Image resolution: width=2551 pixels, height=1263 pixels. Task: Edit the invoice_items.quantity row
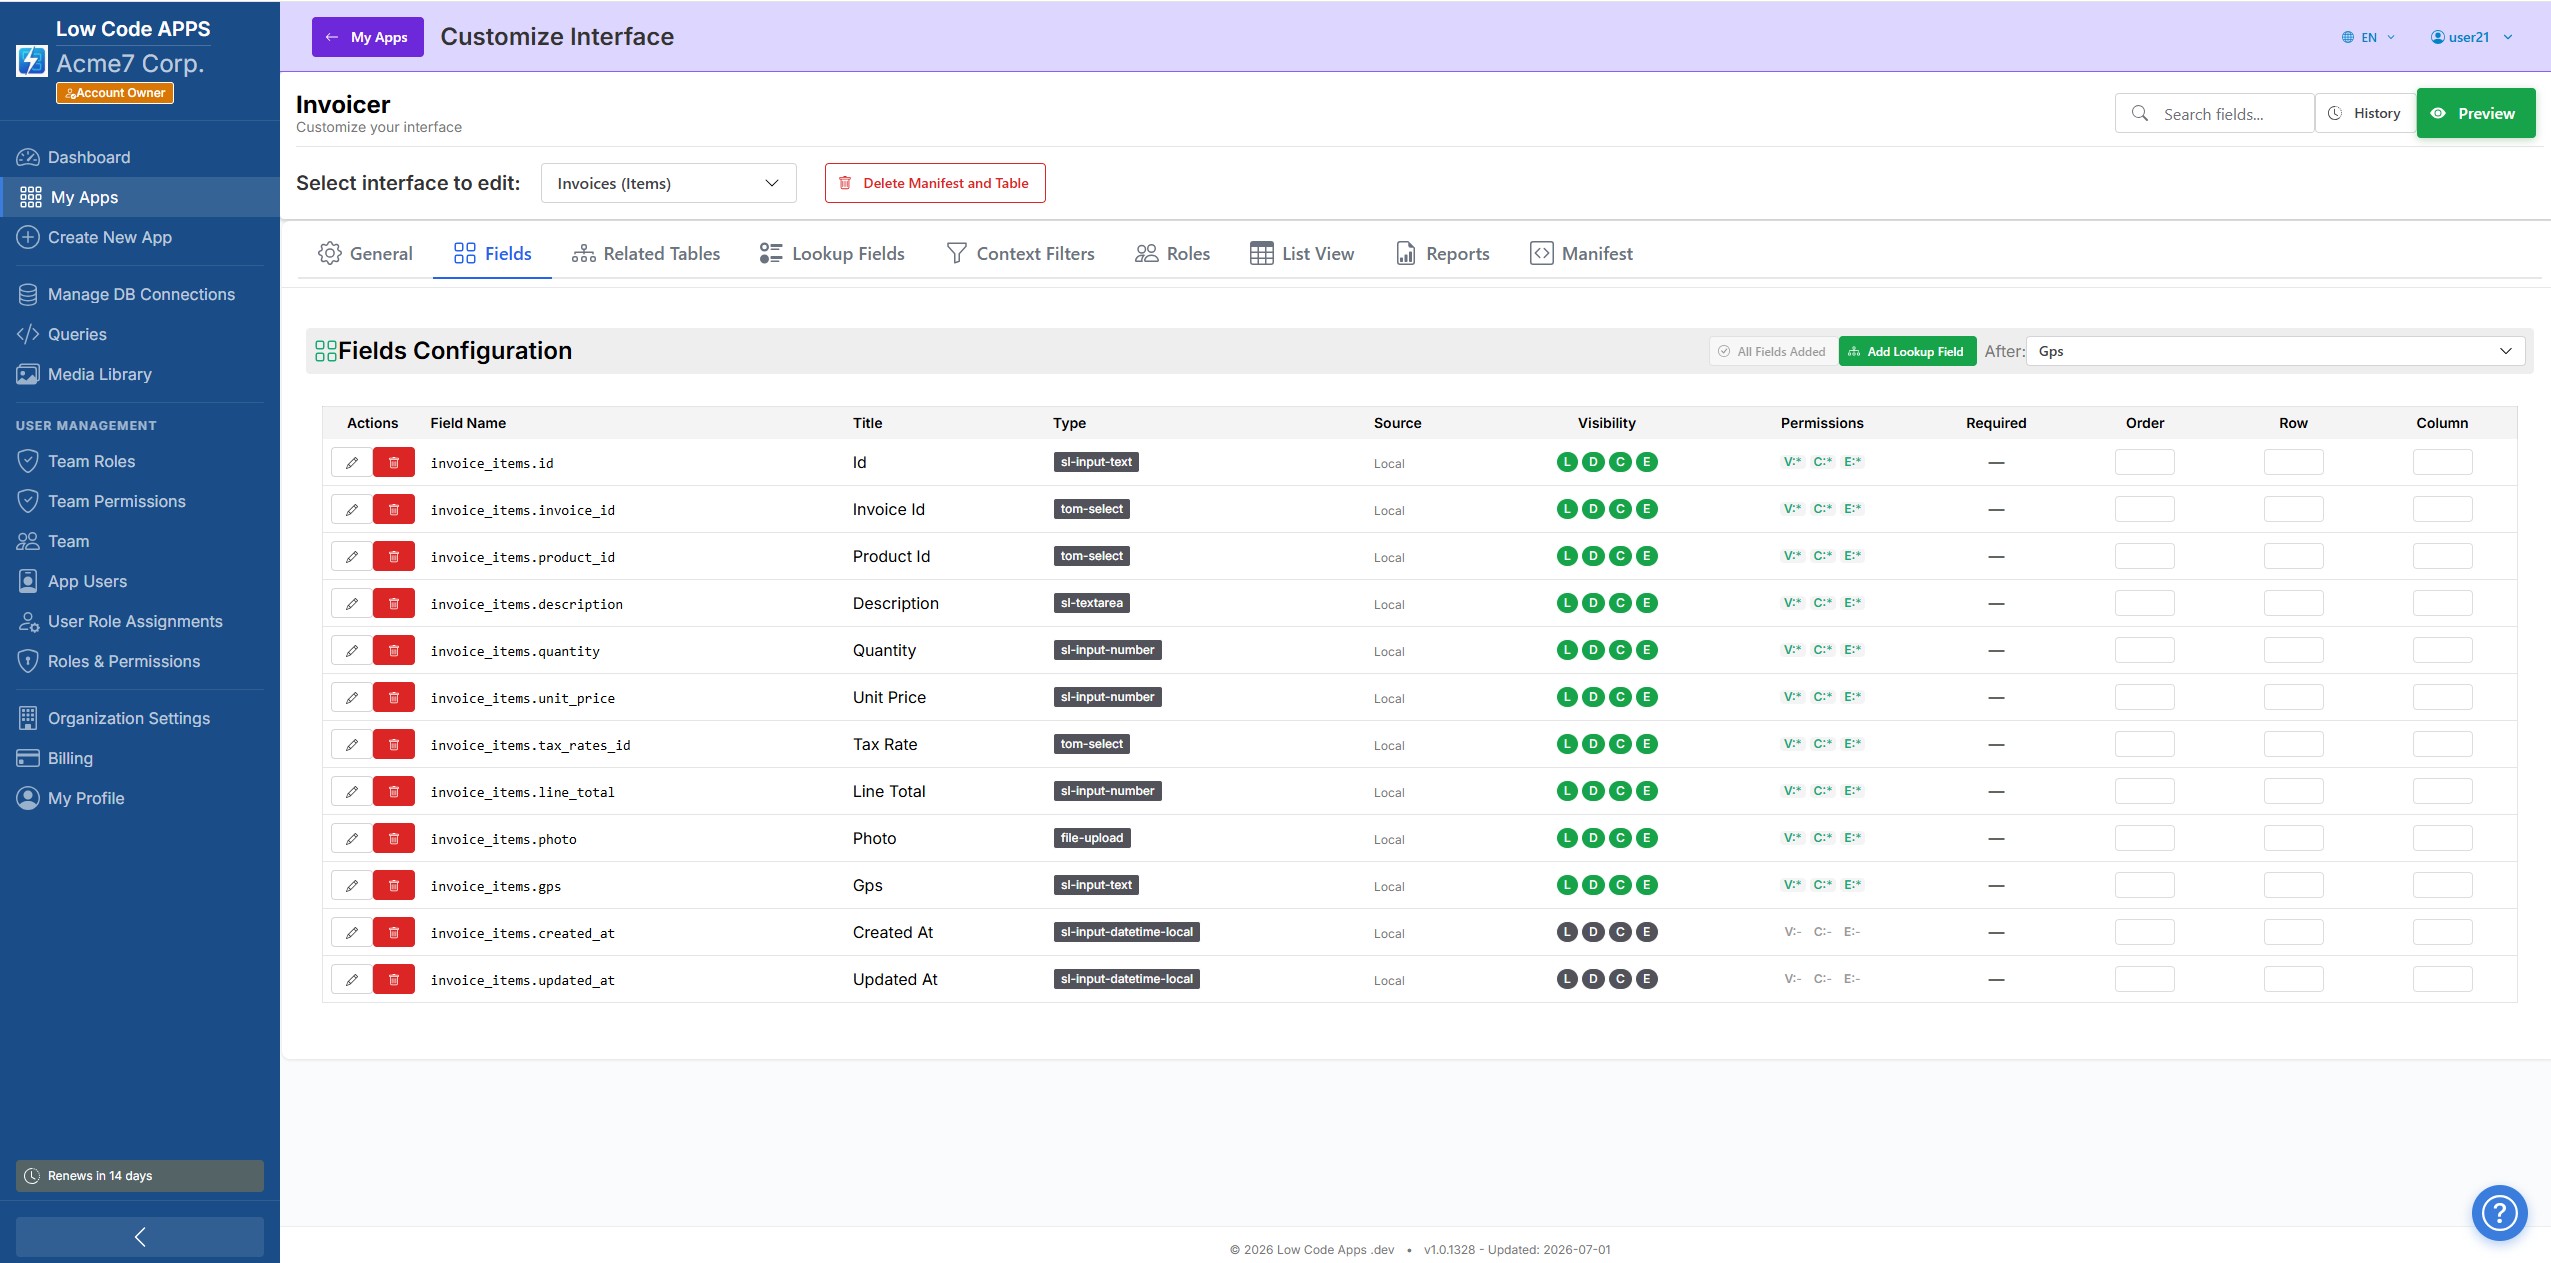351,651
